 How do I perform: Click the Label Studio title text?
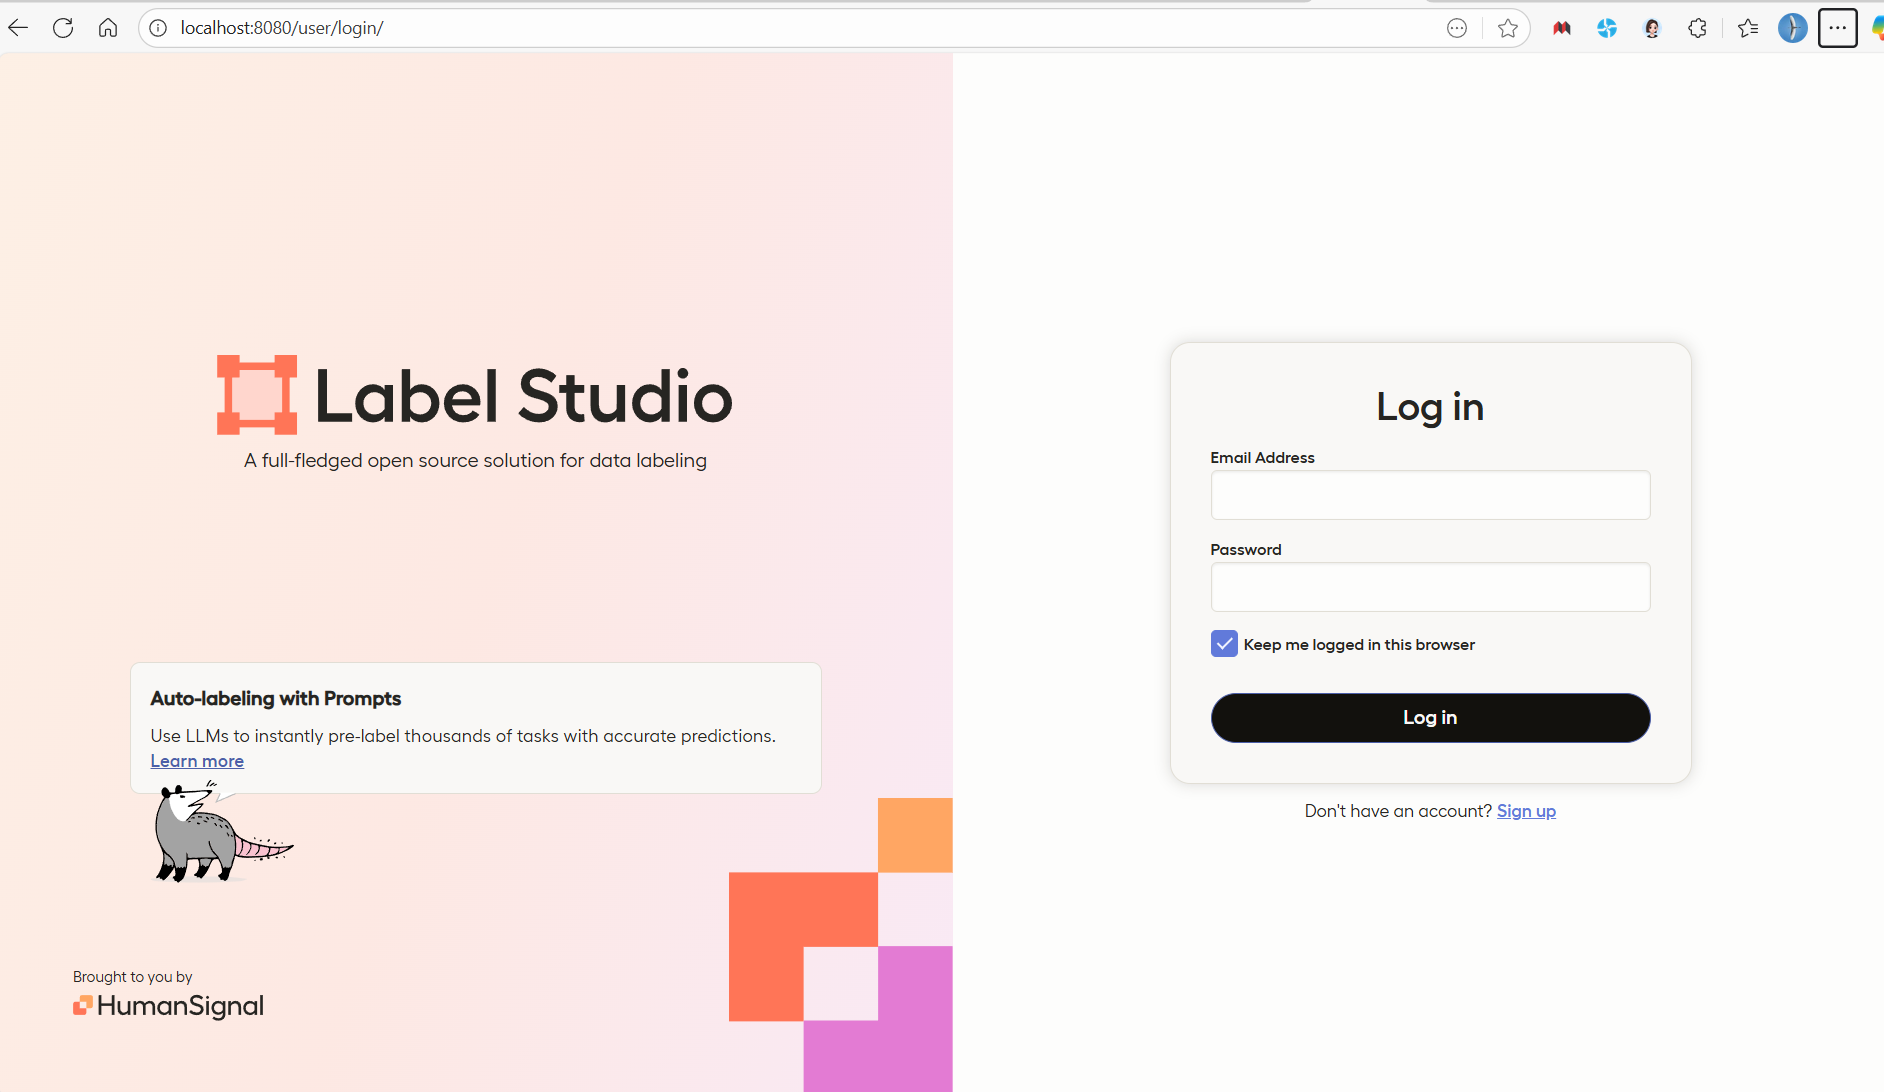(524, 396)
